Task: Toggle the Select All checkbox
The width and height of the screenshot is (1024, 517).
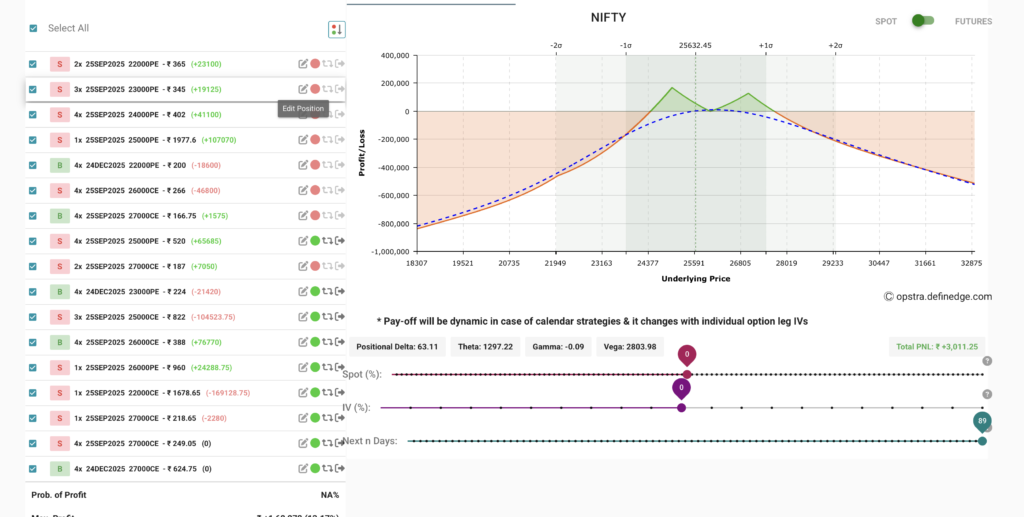Action: coord(34,29)
